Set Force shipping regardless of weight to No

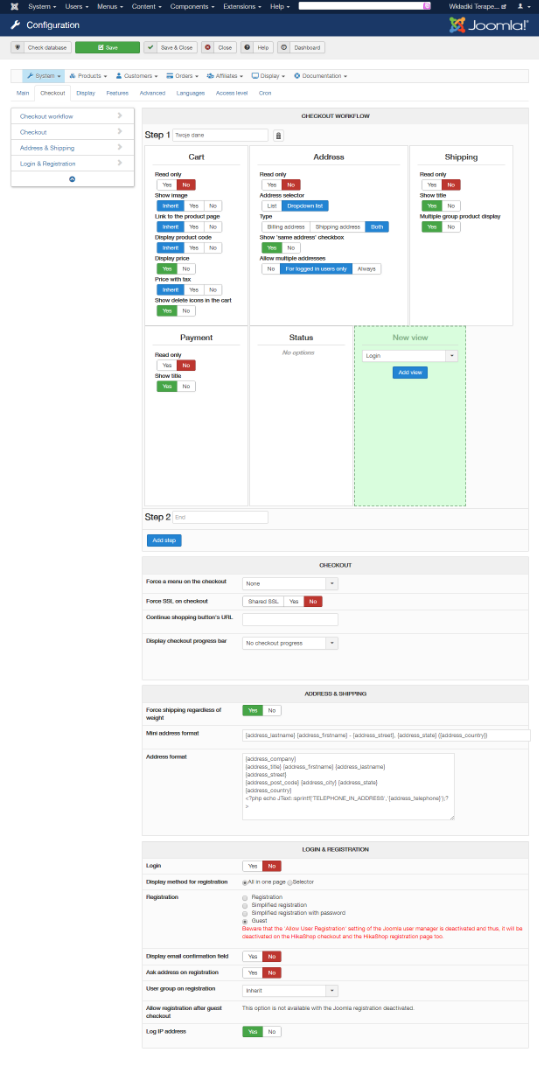pyautogui.click(x=272, y=710)
